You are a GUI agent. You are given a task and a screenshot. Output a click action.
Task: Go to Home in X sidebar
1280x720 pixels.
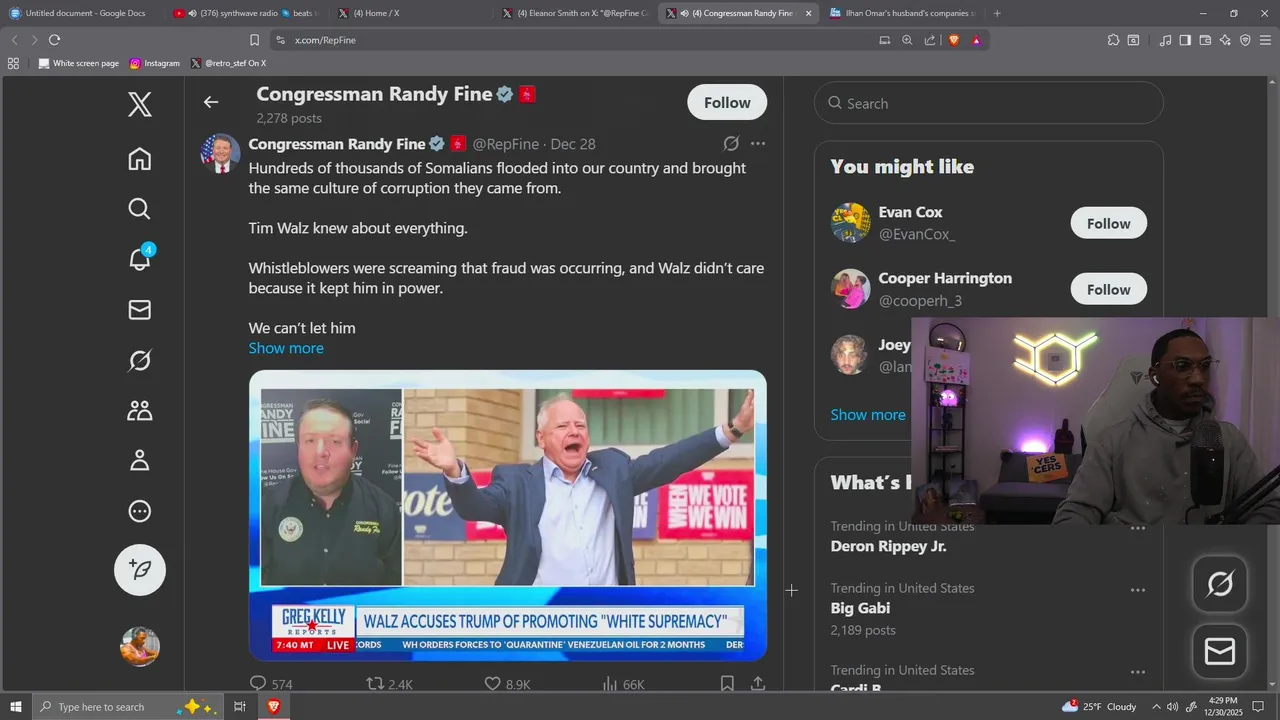tap(140, 159)
